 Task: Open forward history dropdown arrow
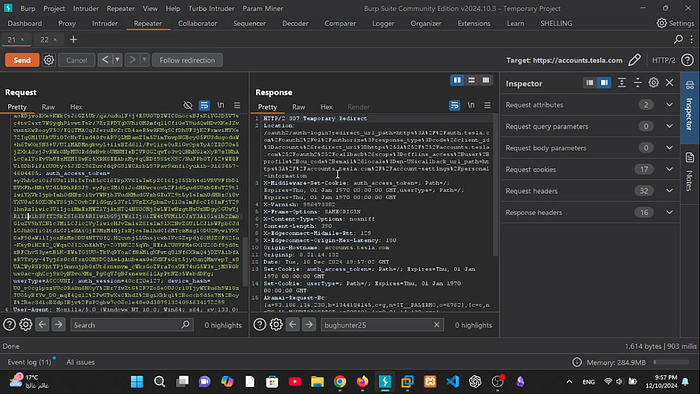coord(144,60)
